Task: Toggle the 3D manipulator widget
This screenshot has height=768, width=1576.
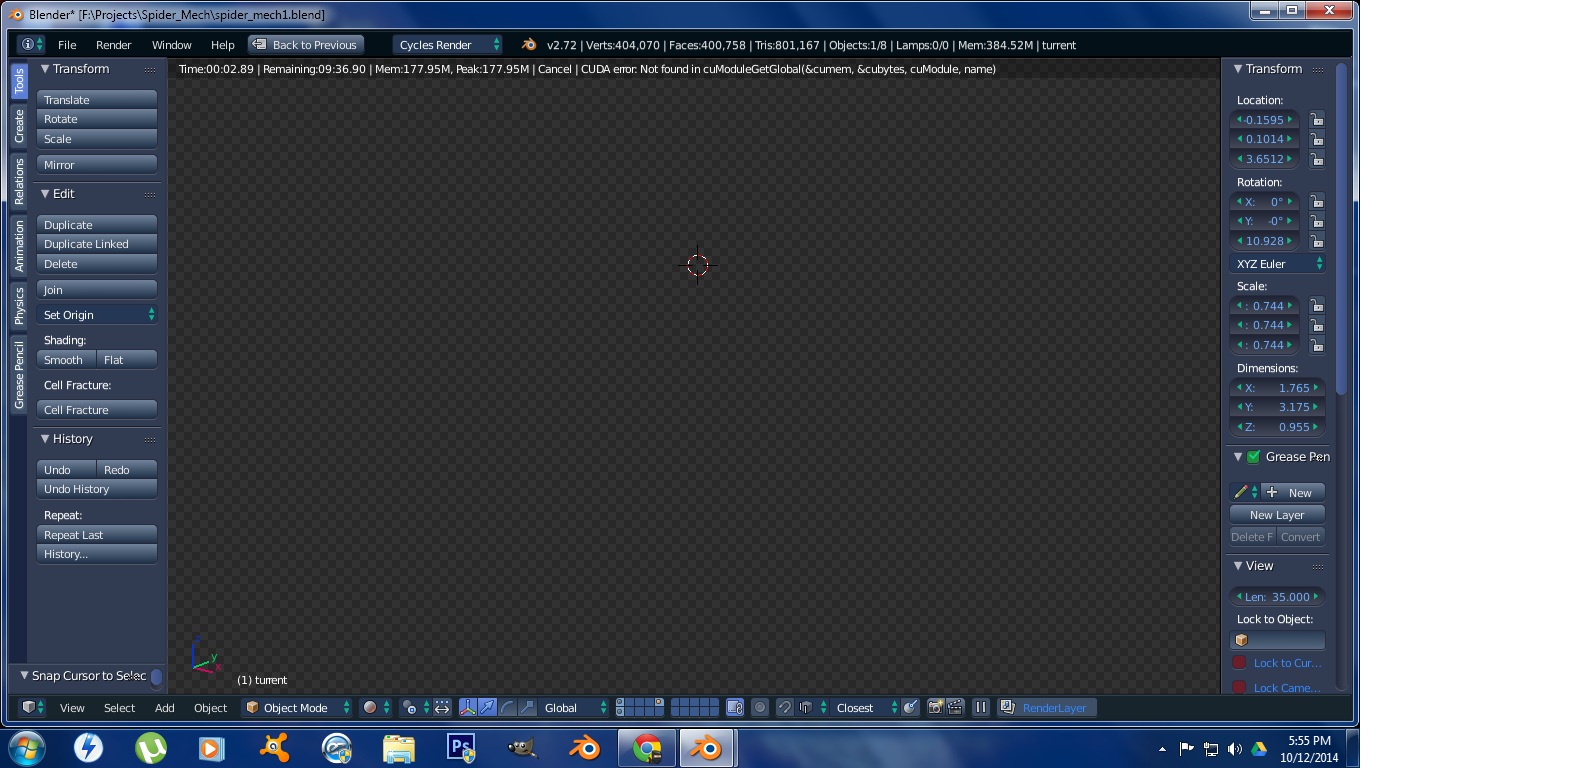Action: (x=468, y=708)
